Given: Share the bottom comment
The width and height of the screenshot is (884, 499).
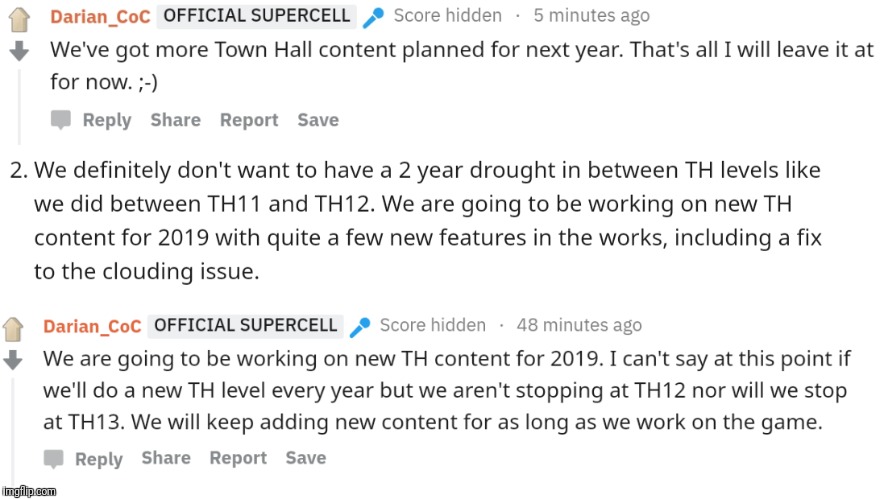Looking at the screenshot, I should click(x=166, y=457).
